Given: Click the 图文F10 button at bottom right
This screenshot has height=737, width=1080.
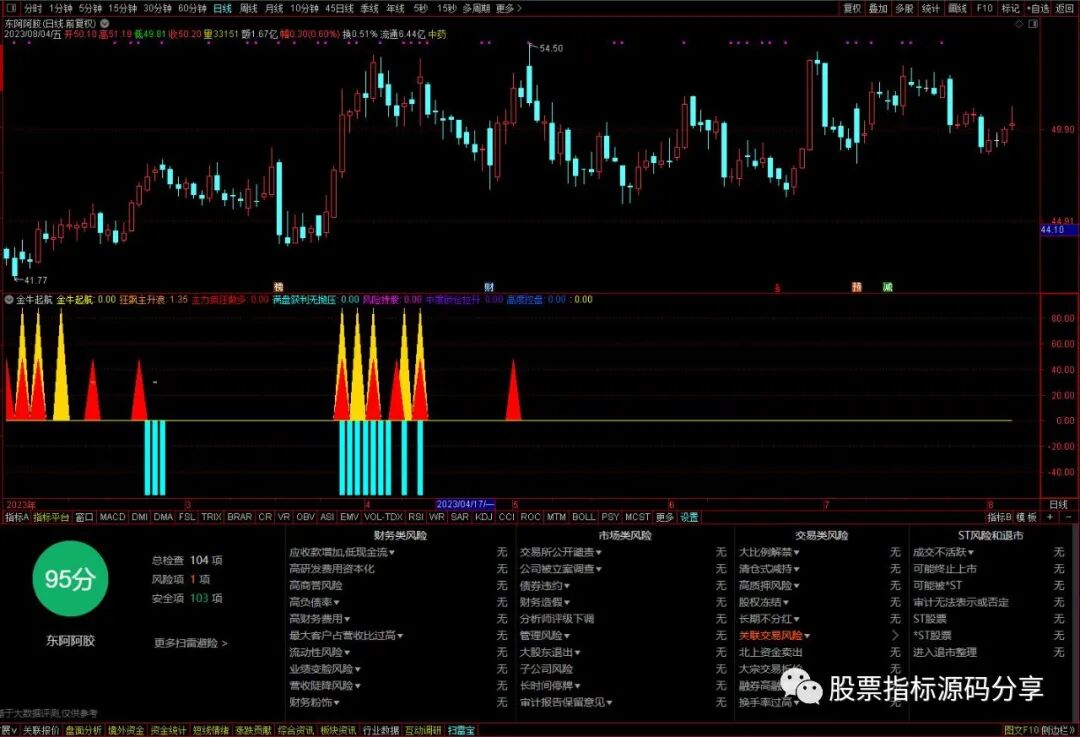Looking at the screenshot, I should 1021,730.
